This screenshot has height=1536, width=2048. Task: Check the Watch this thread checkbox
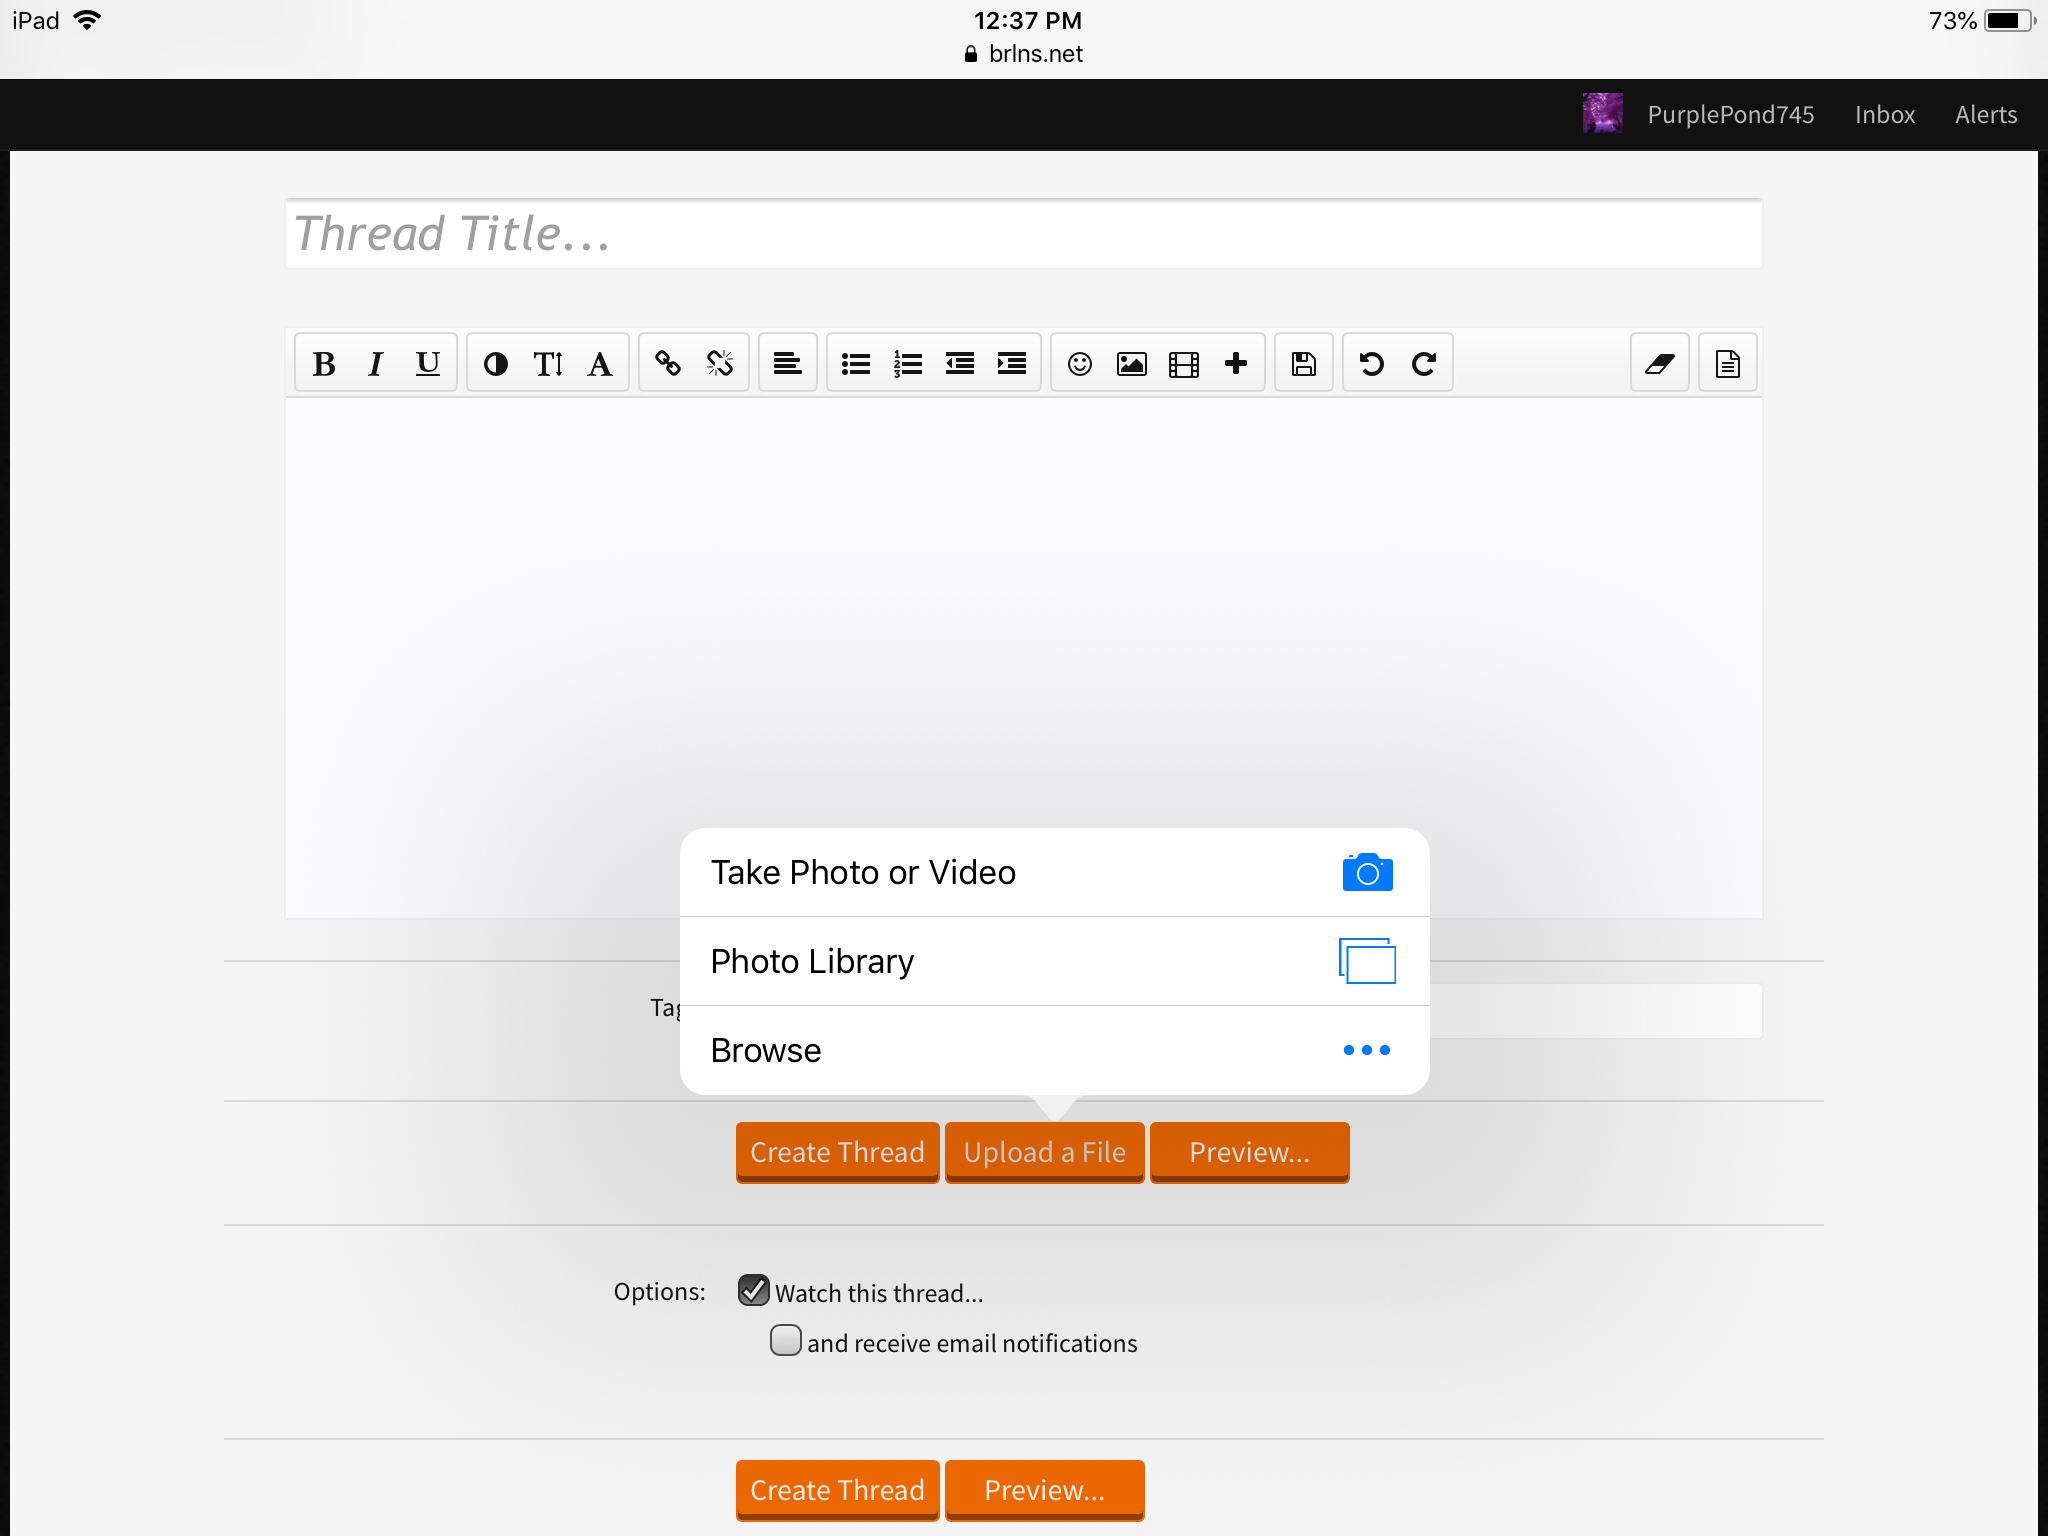coord(754,1290)
